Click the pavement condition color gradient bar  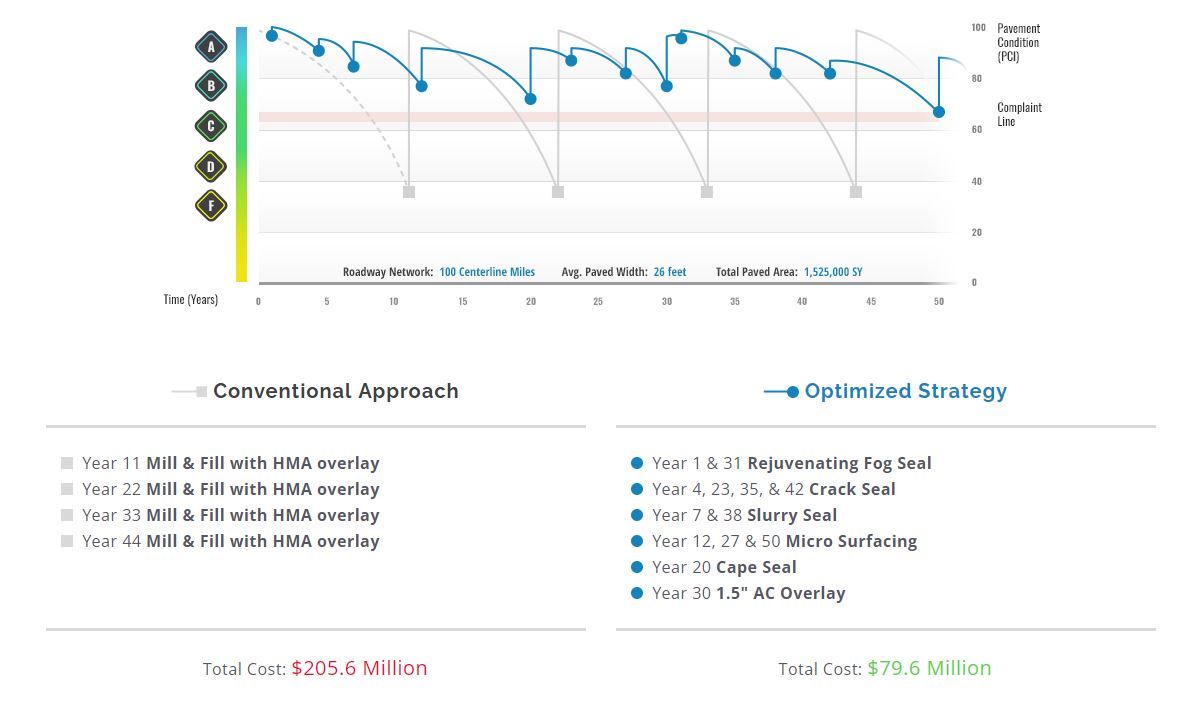pyautogui.click(x=241, y=154)
